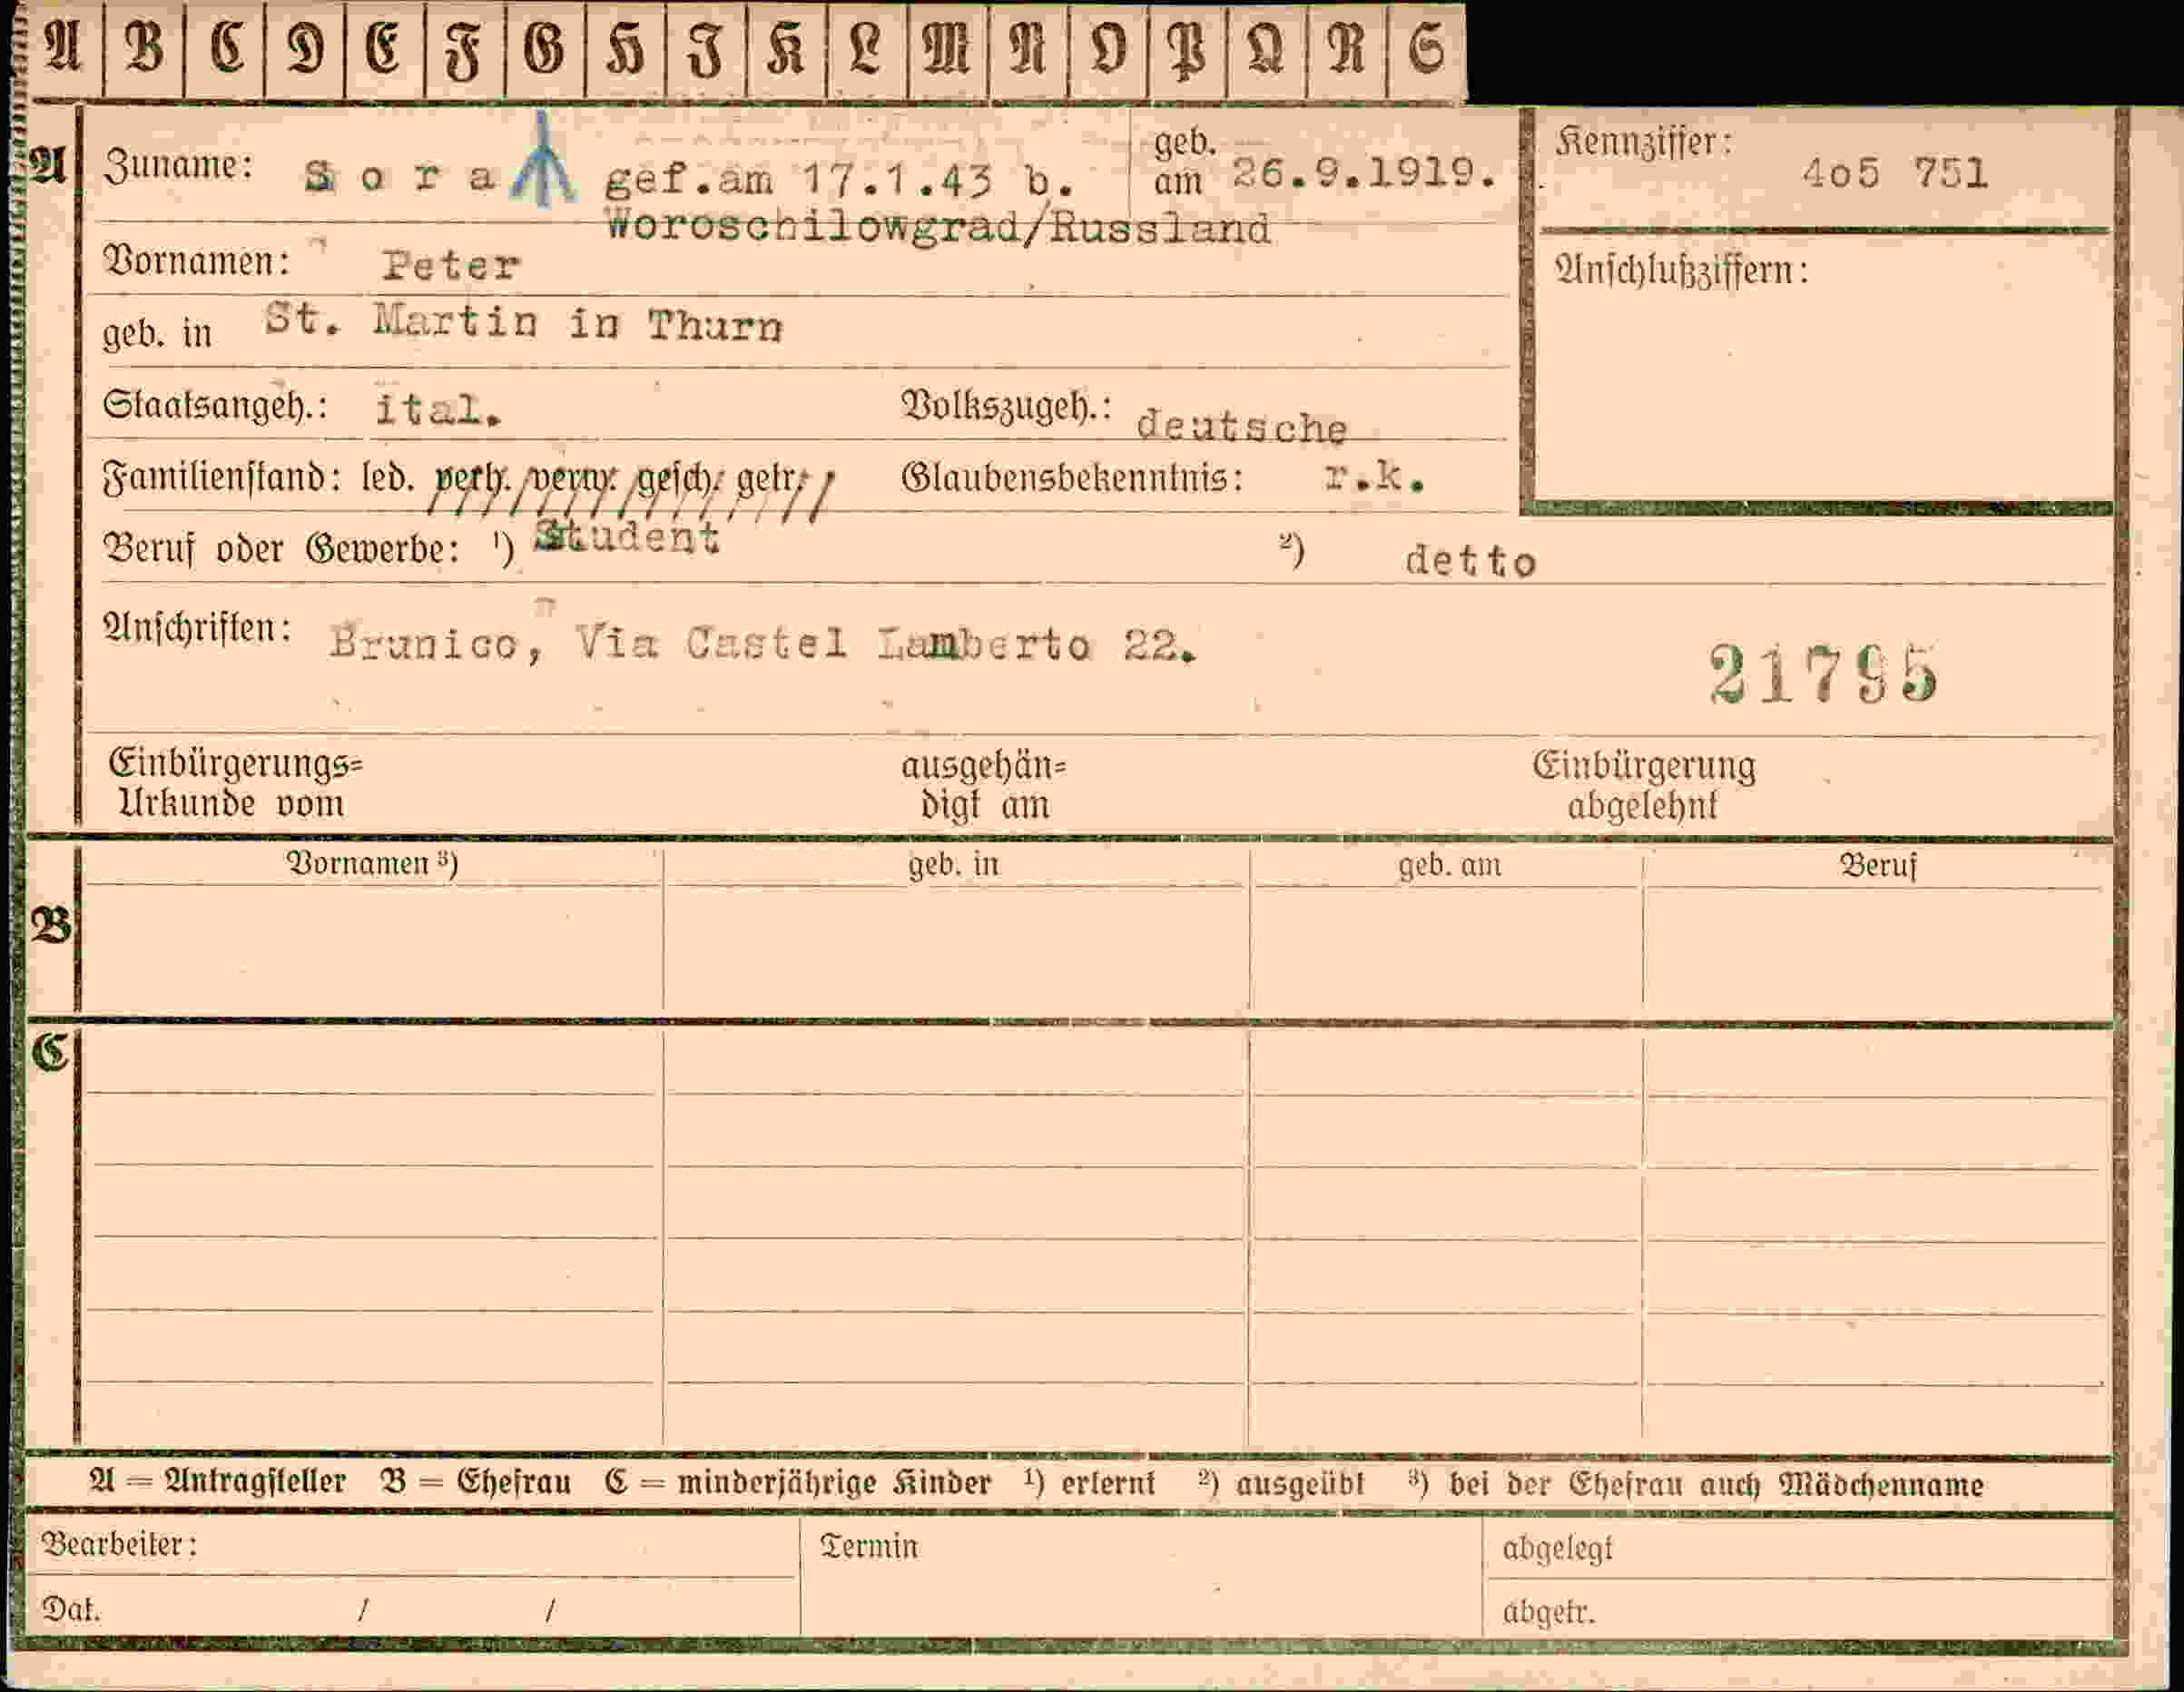The height and width of the screenshot is (1692, 2184).
Task: Click the 'Volkszugeh.:' label
Action: (1006, 407)
